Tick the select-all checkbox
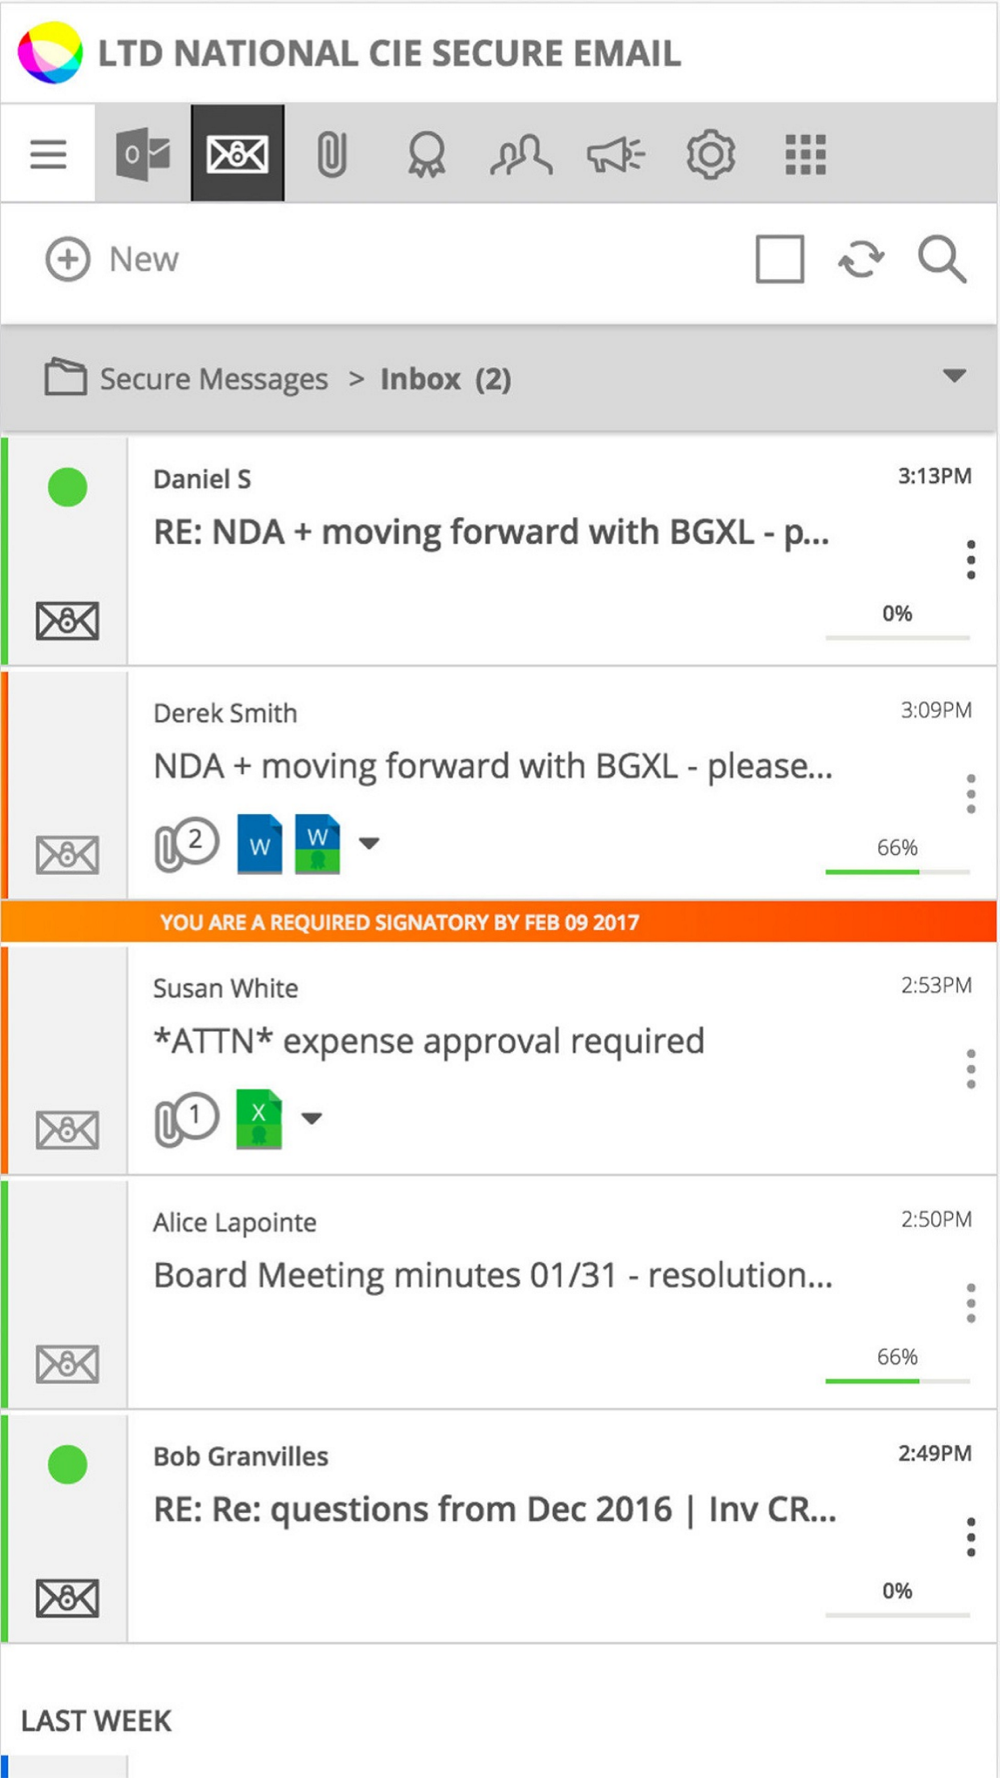Screen dimensions: 1000x1778 point(780,260)
